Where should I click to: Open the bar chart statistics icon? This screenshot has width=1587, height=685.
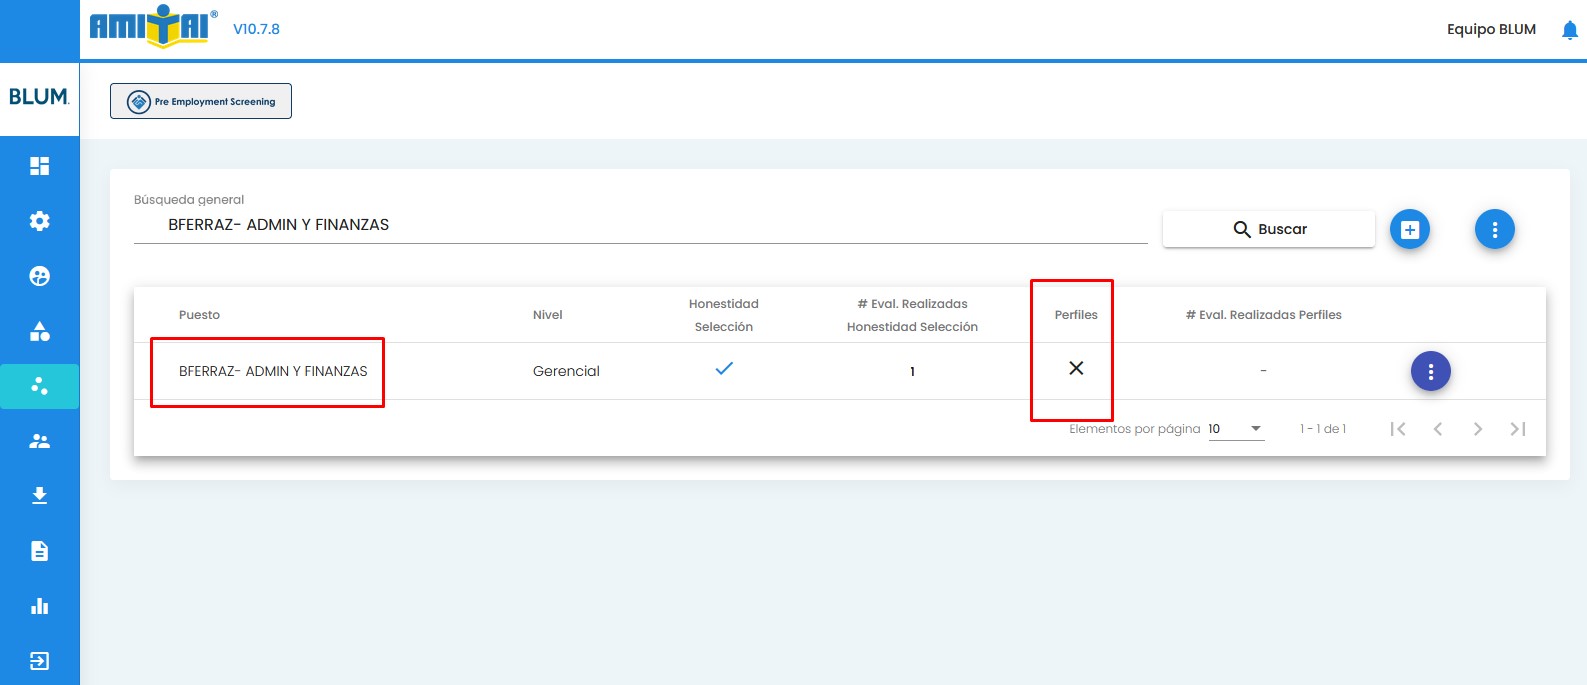pos(39,606)
